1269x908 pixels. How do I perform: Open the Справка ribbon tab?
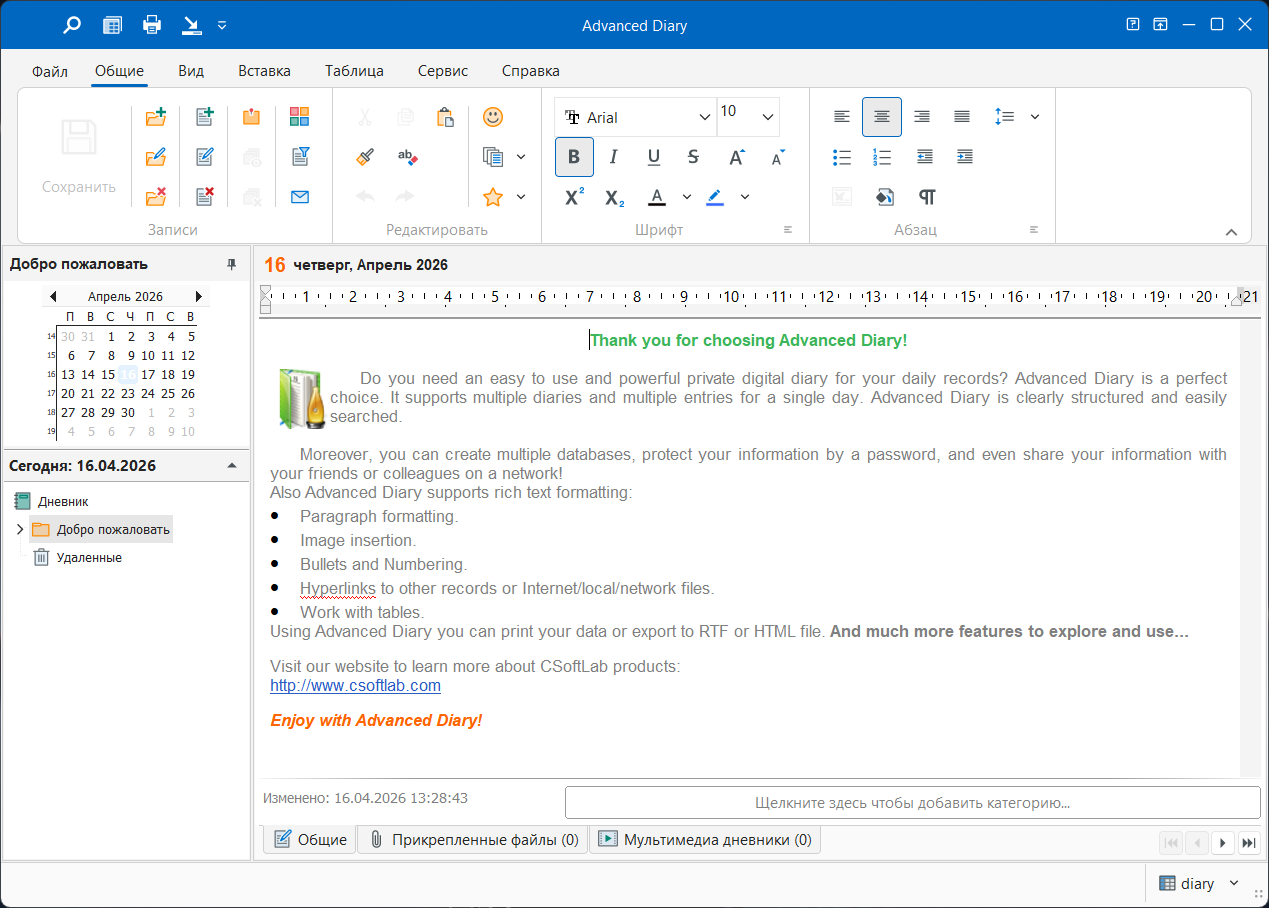[x=530, y=71]
